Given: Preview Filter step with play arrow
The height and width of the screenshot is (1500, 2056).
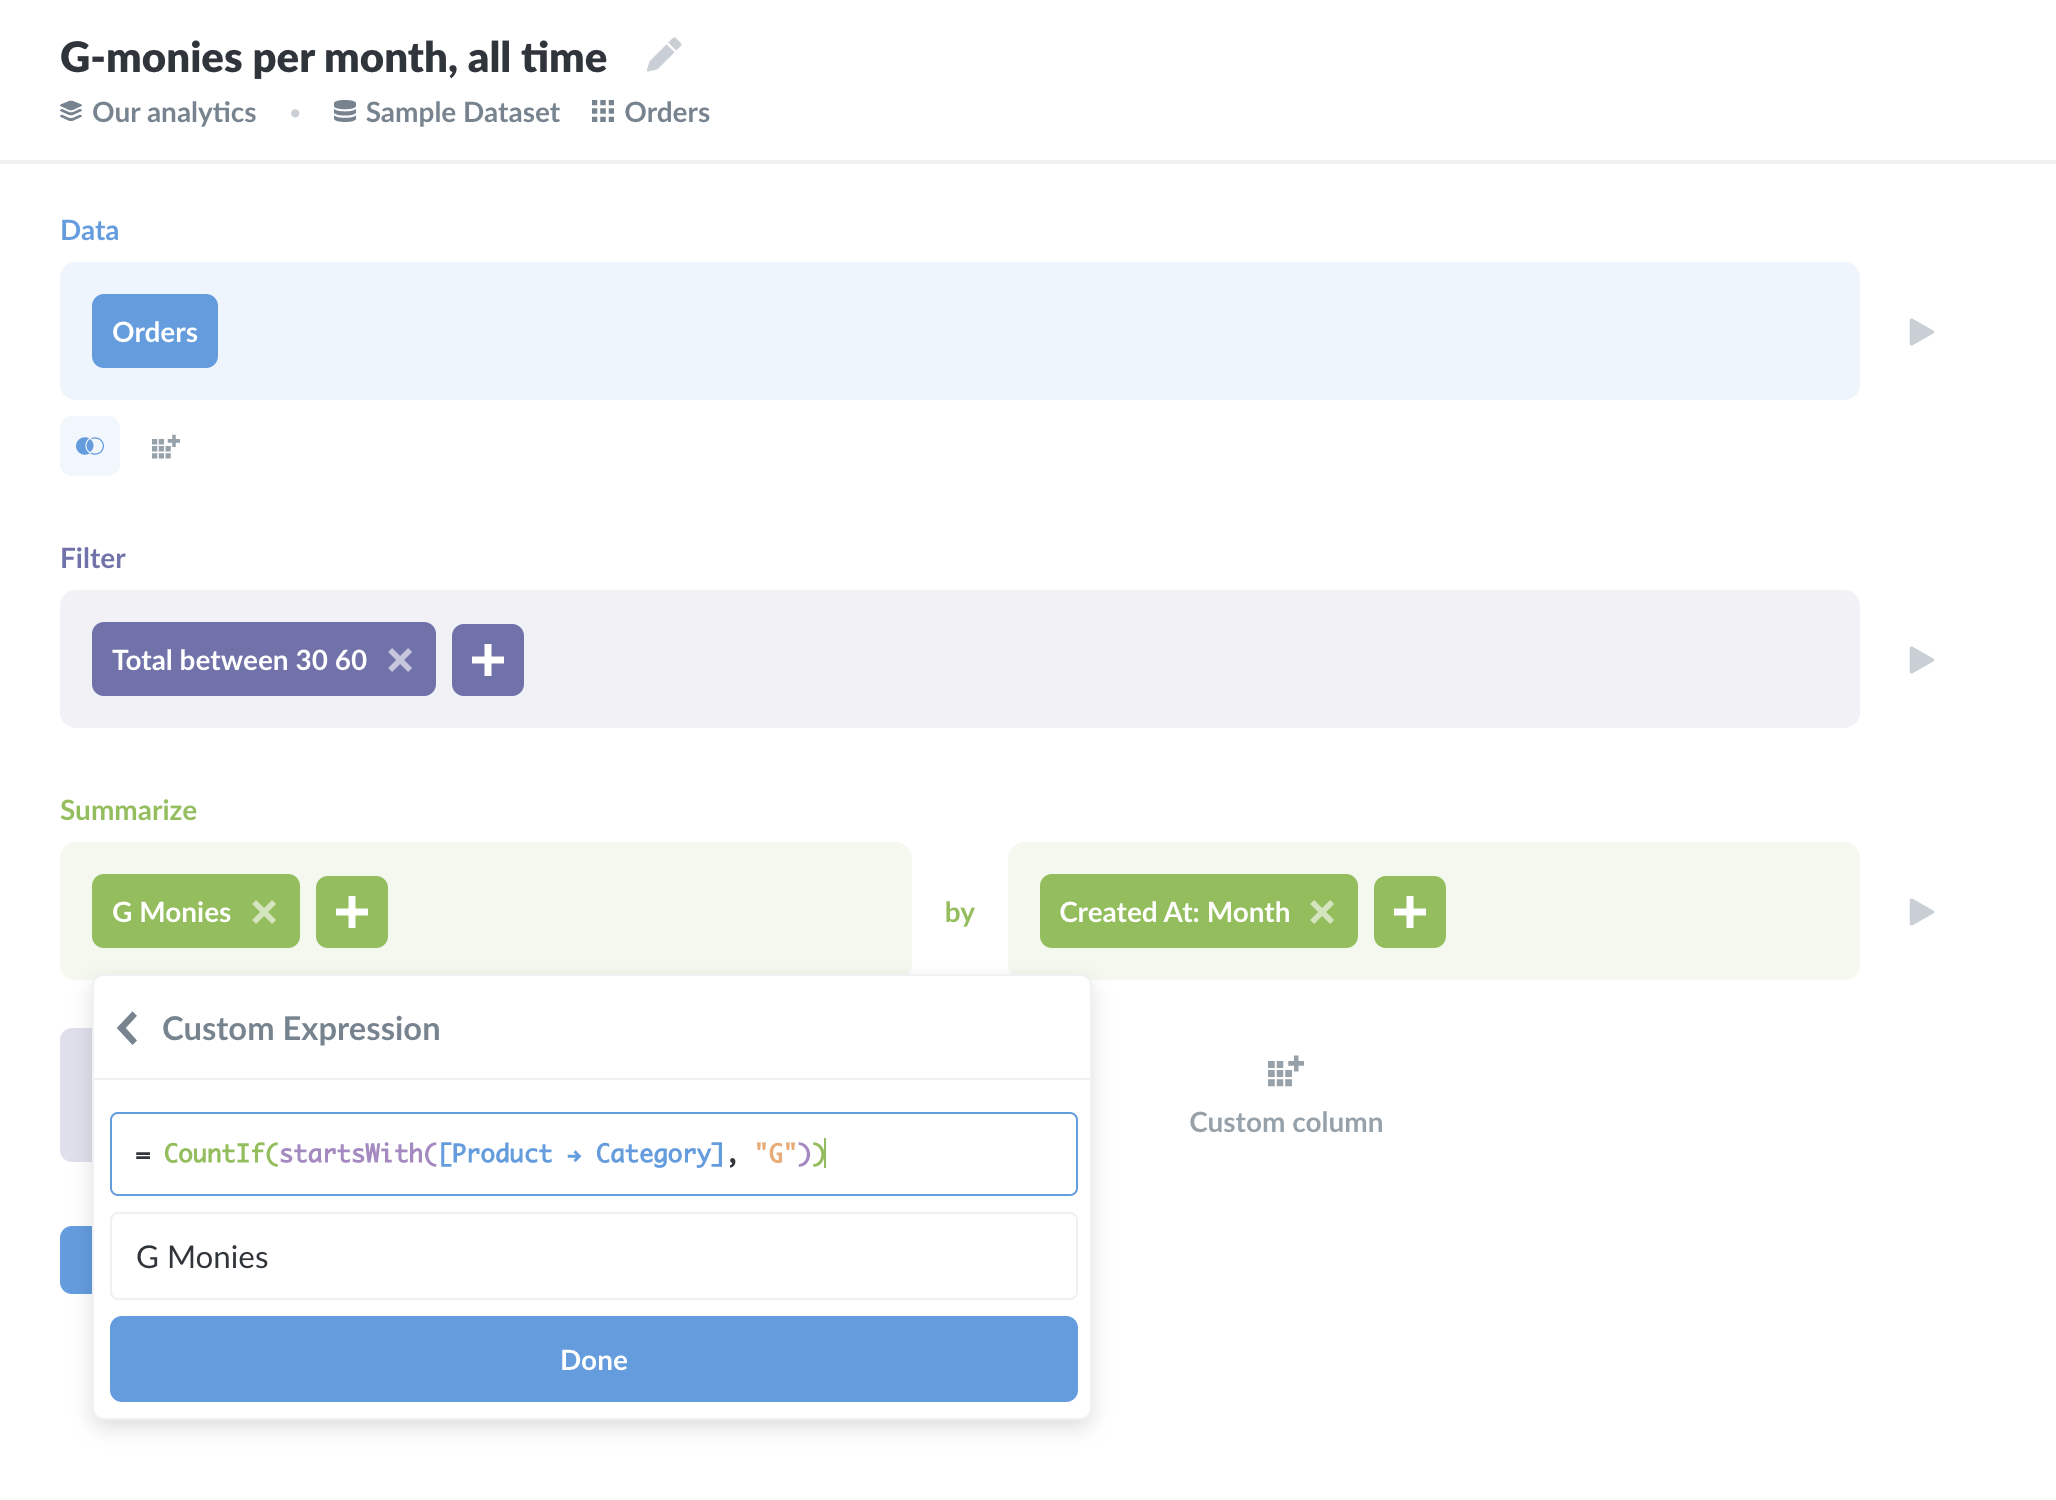Looking at the screenshot, I should pyautogui.click(x=1920, y=660).
